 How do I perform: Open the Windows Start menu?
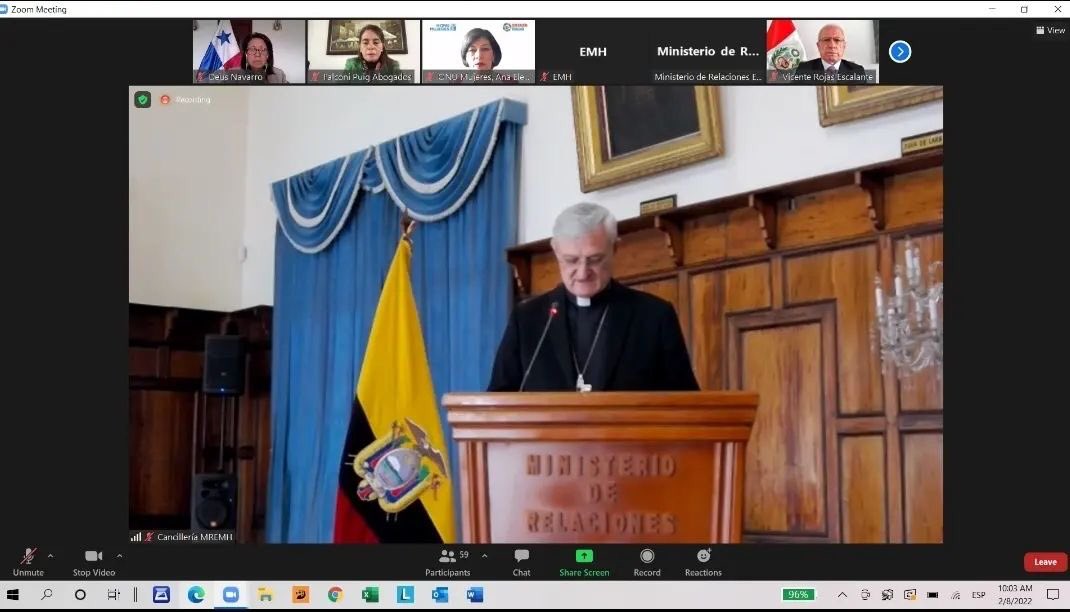click(x=13, y=595)
